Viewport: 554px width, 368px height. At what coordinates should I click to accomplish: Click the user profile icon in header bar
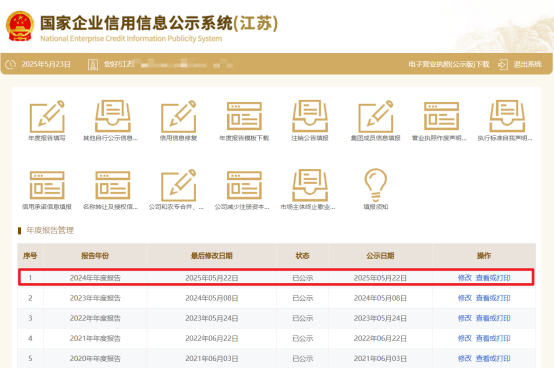(93, 64)
